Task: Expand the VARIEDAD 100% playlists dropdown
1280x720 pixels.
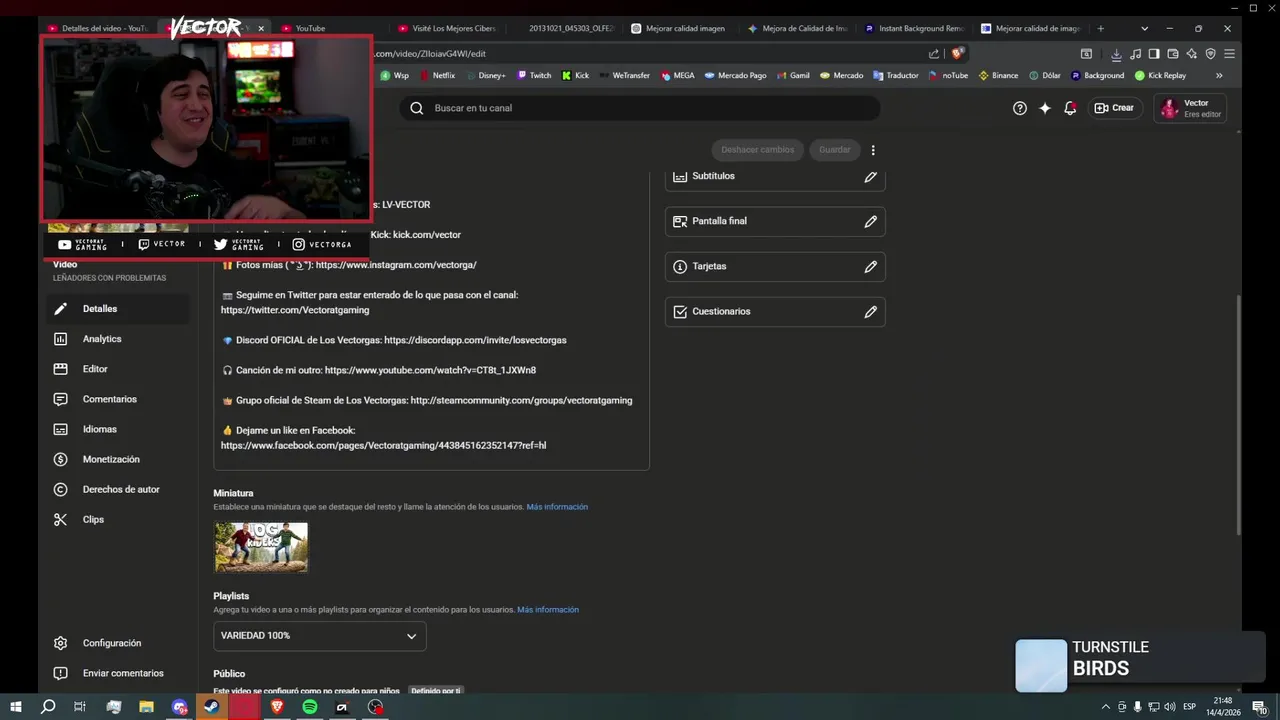Action: [x=320, y=636]
